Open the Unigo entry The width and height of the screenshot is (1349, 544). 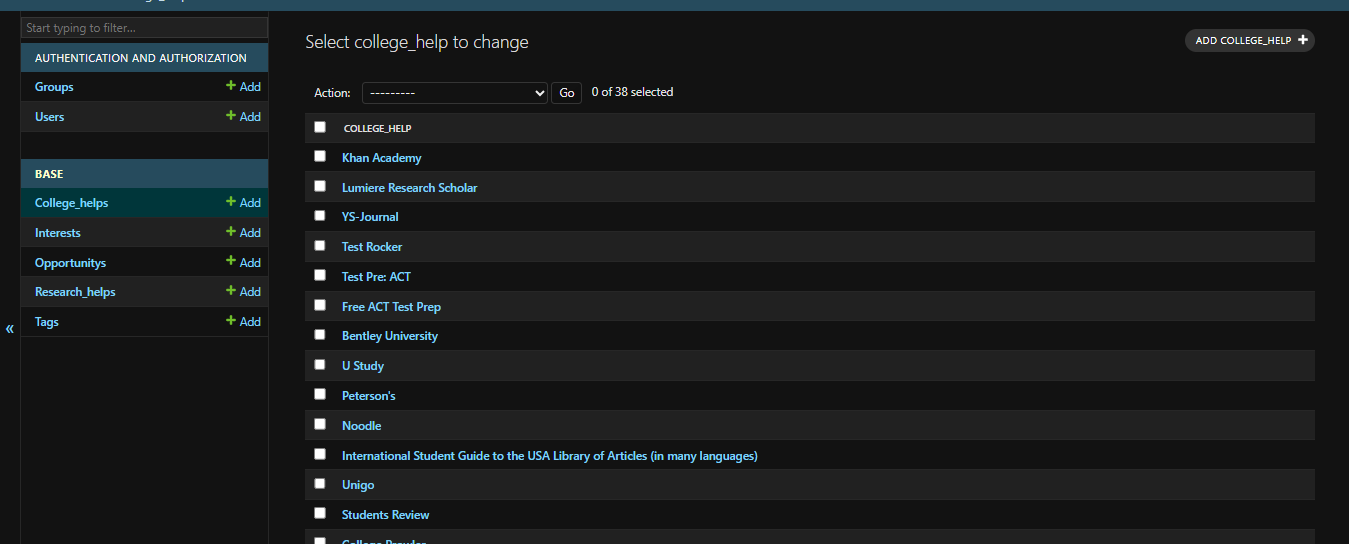point(358,485)
